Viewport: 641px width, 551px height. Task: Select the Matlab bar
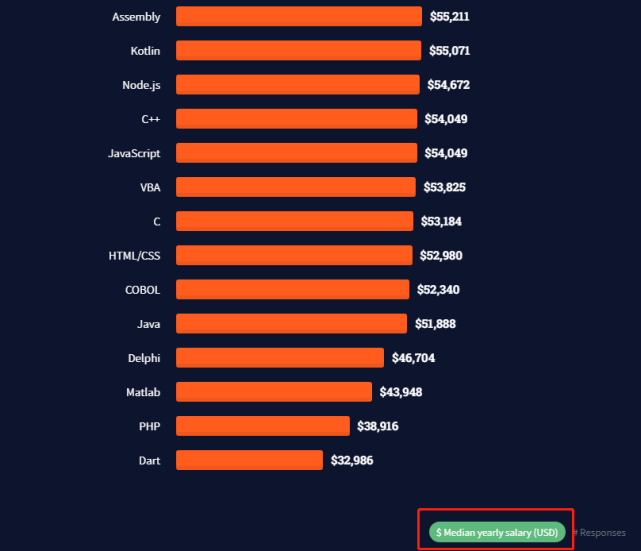[x=273, y=391]
